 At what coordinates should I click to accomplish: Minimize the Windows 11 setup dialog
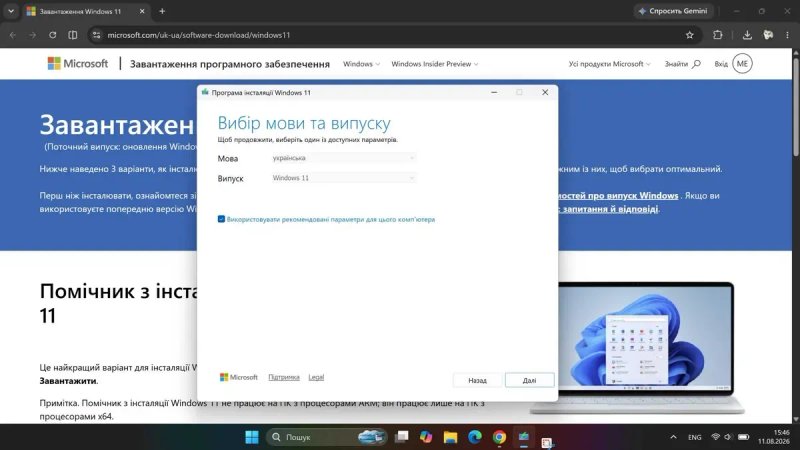coord(494,92)
